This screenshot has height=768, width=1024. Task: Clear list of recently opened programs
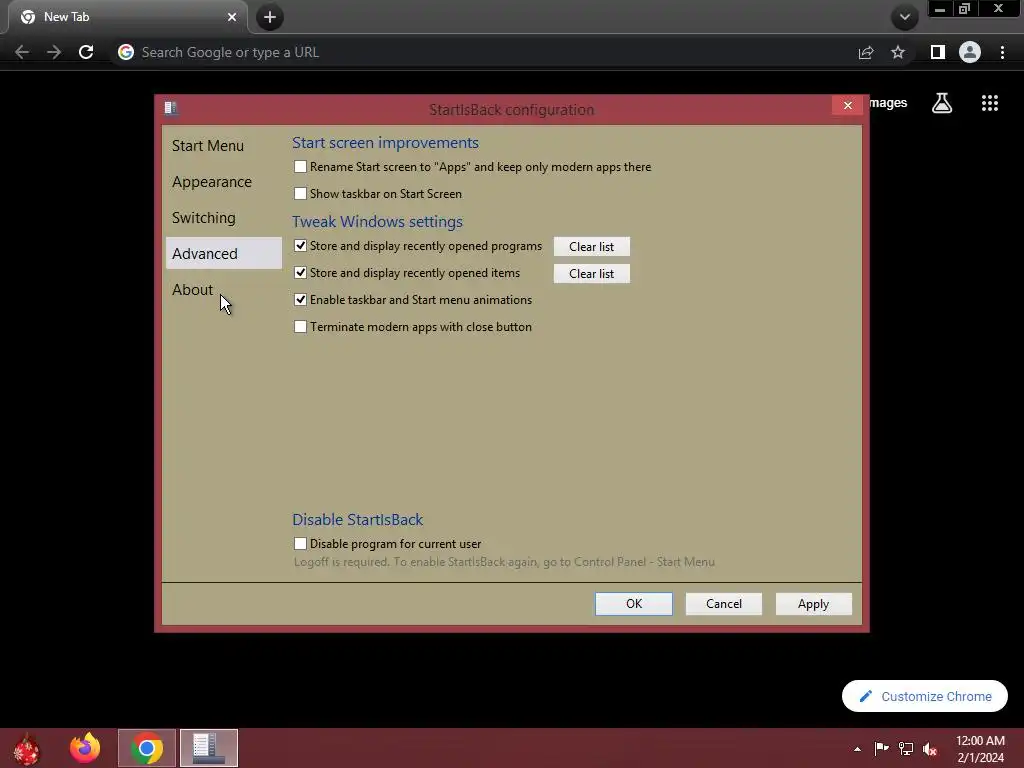pos(592,246)
